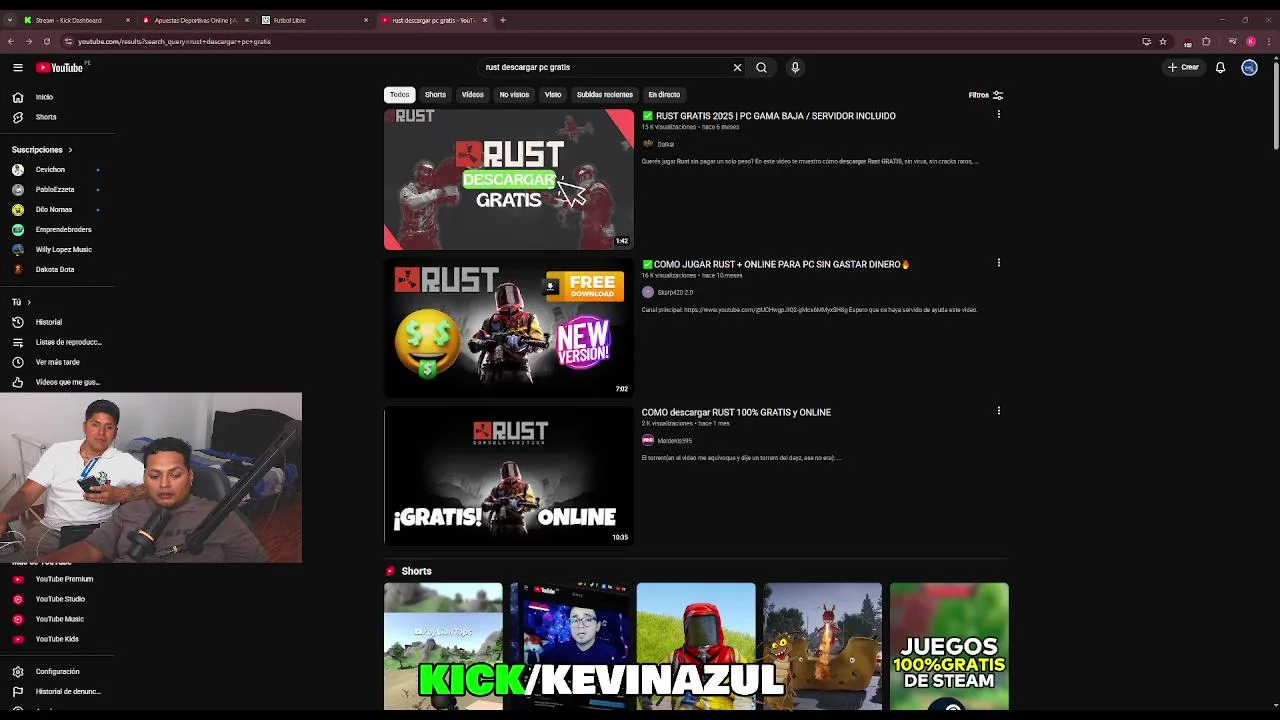1280x720 pixels.
Task: Open YouTube notifications bell
Action: (1220, 67)
